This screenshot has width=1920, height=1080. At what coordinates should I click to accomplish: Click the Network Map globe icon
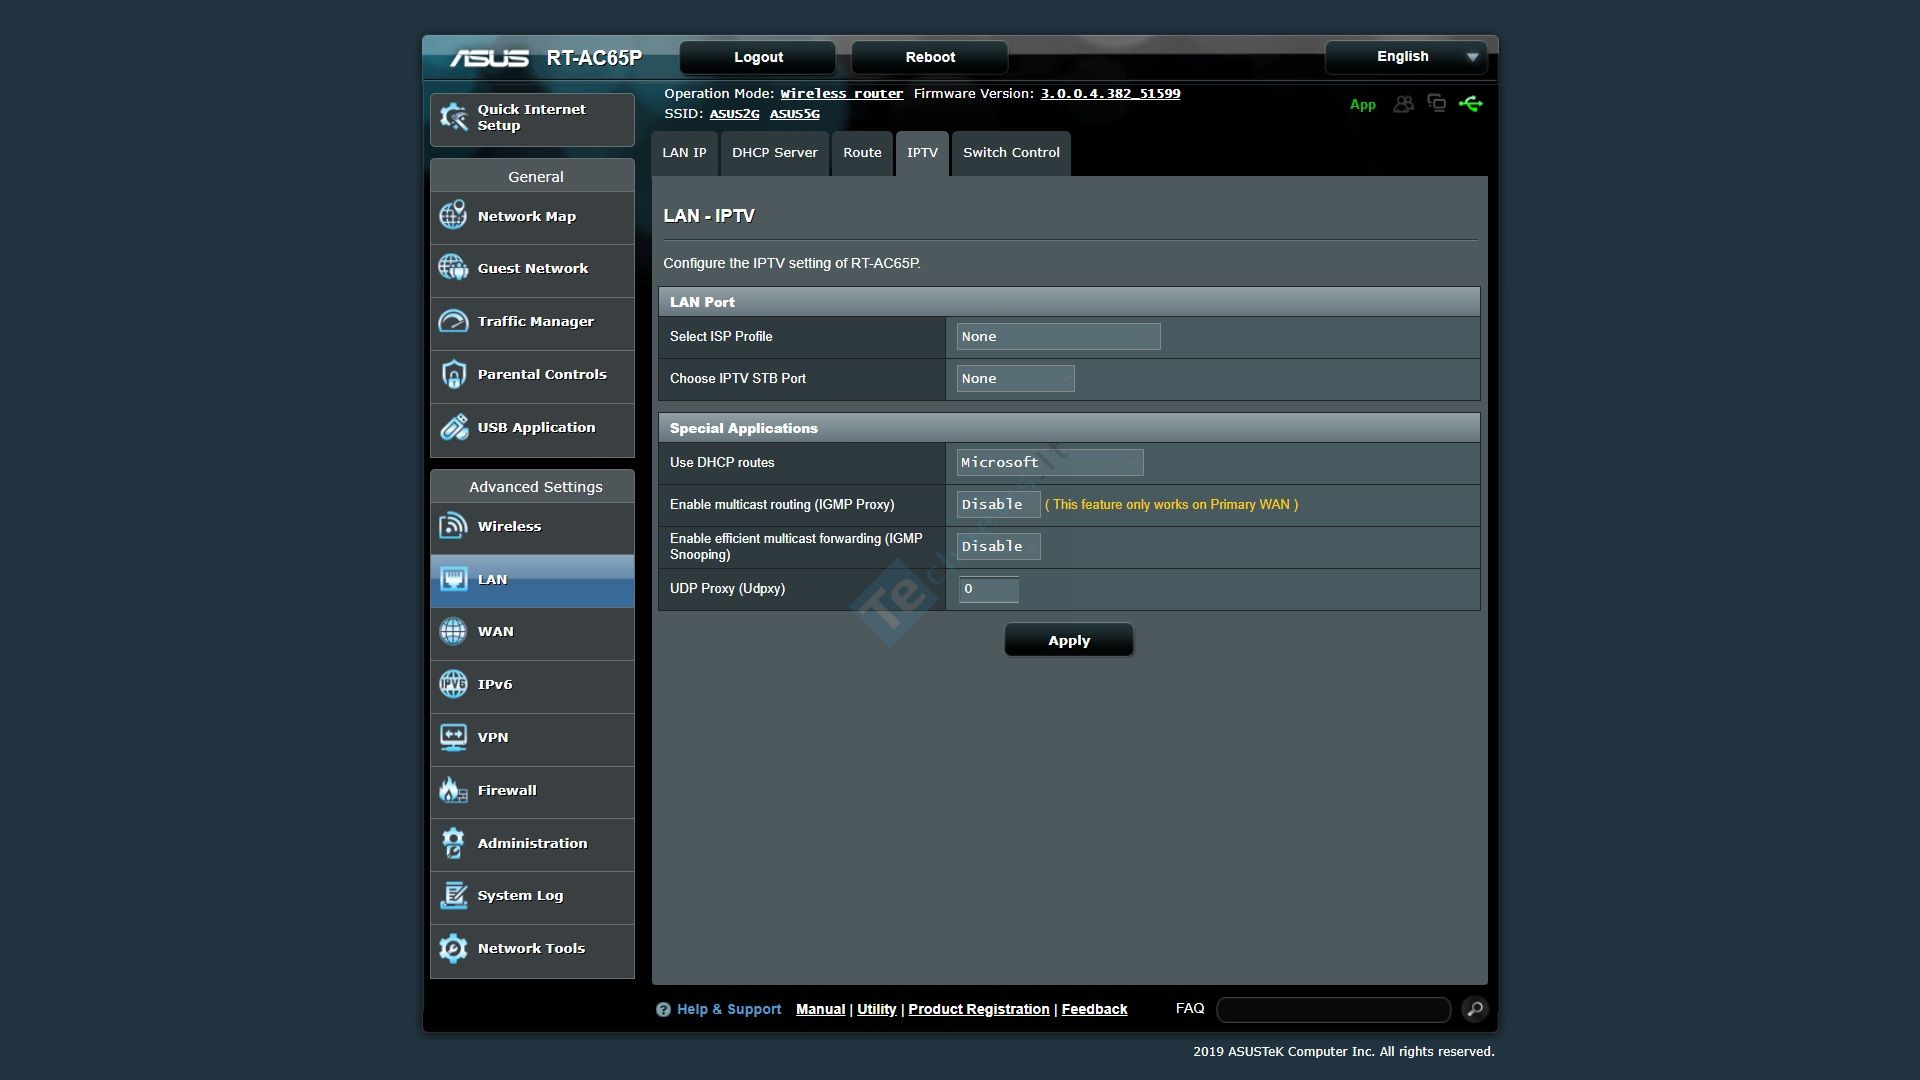tap(453, 215)
